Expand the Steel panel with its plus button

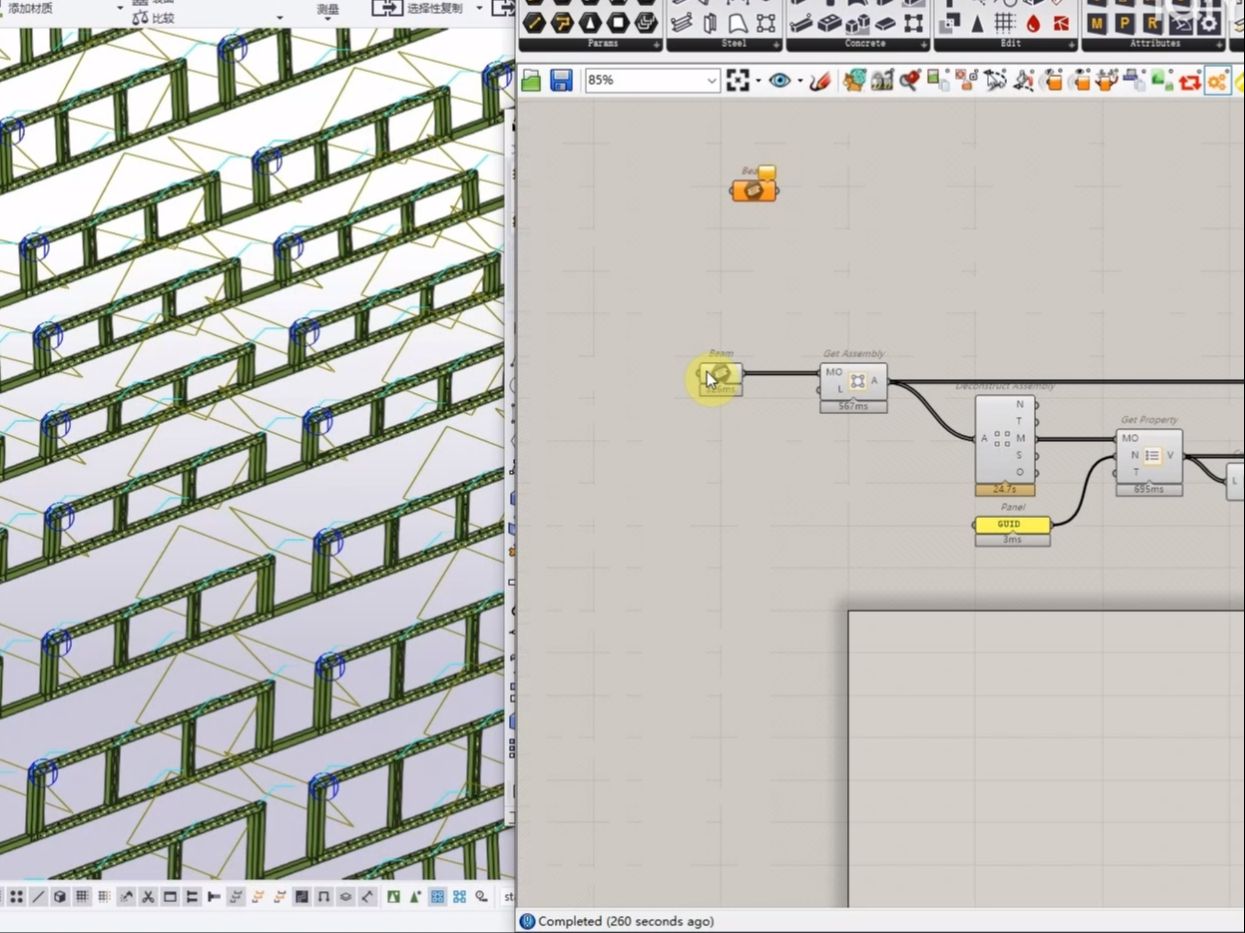[x=777, y=44]
